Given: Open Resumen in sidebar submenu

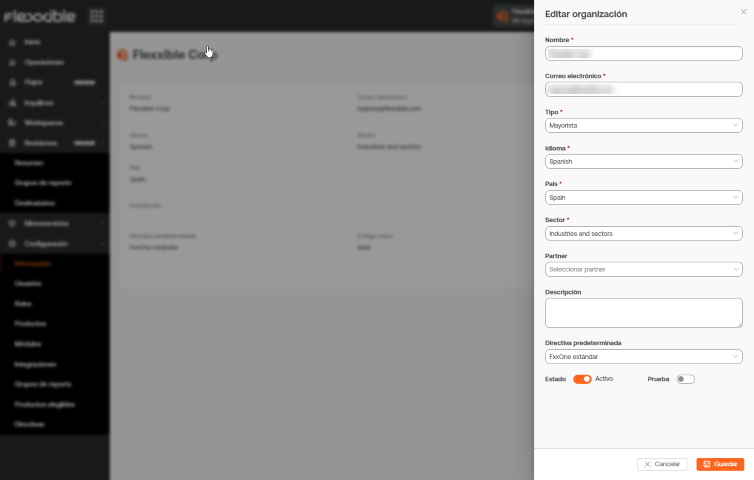Looking at the screenshot, I should (29, 163).
